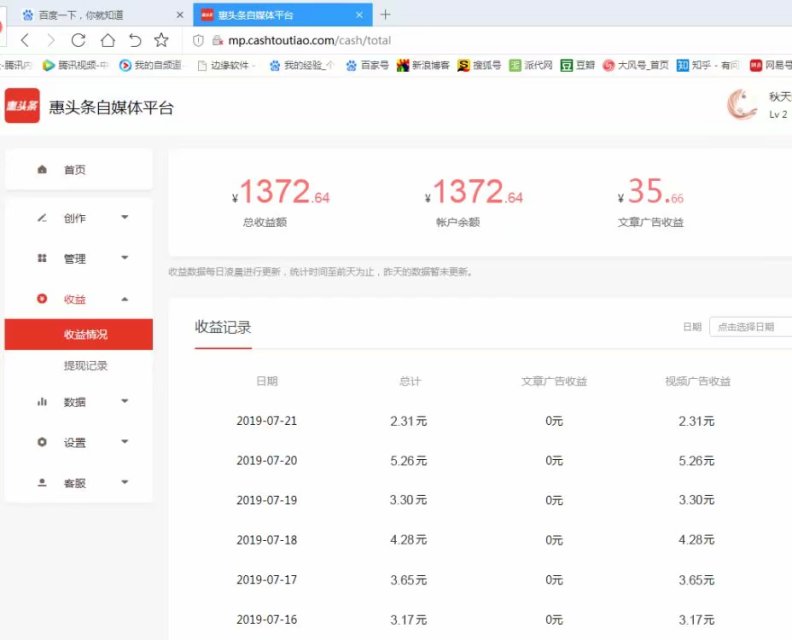This screenshot has height=640, width=792.
Task: Open the browser home page icon
Action: tap(108, 40)
